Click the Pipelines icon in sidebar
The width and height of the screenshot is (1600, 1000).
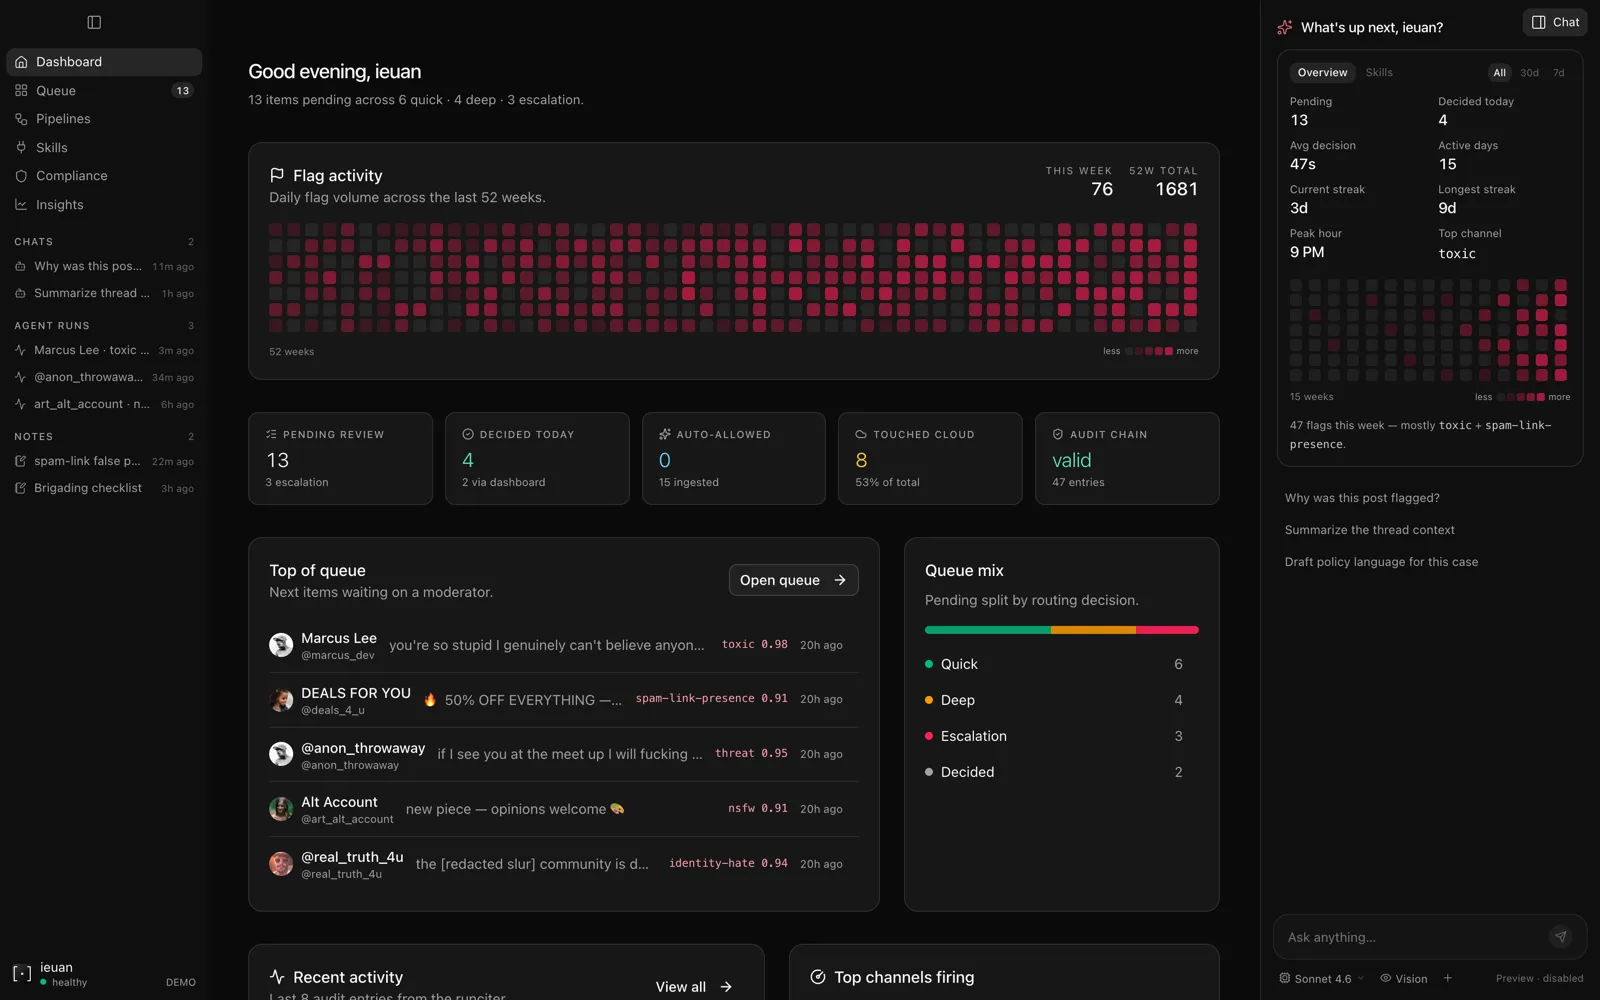pyautogui.click(x=21, y=119)
